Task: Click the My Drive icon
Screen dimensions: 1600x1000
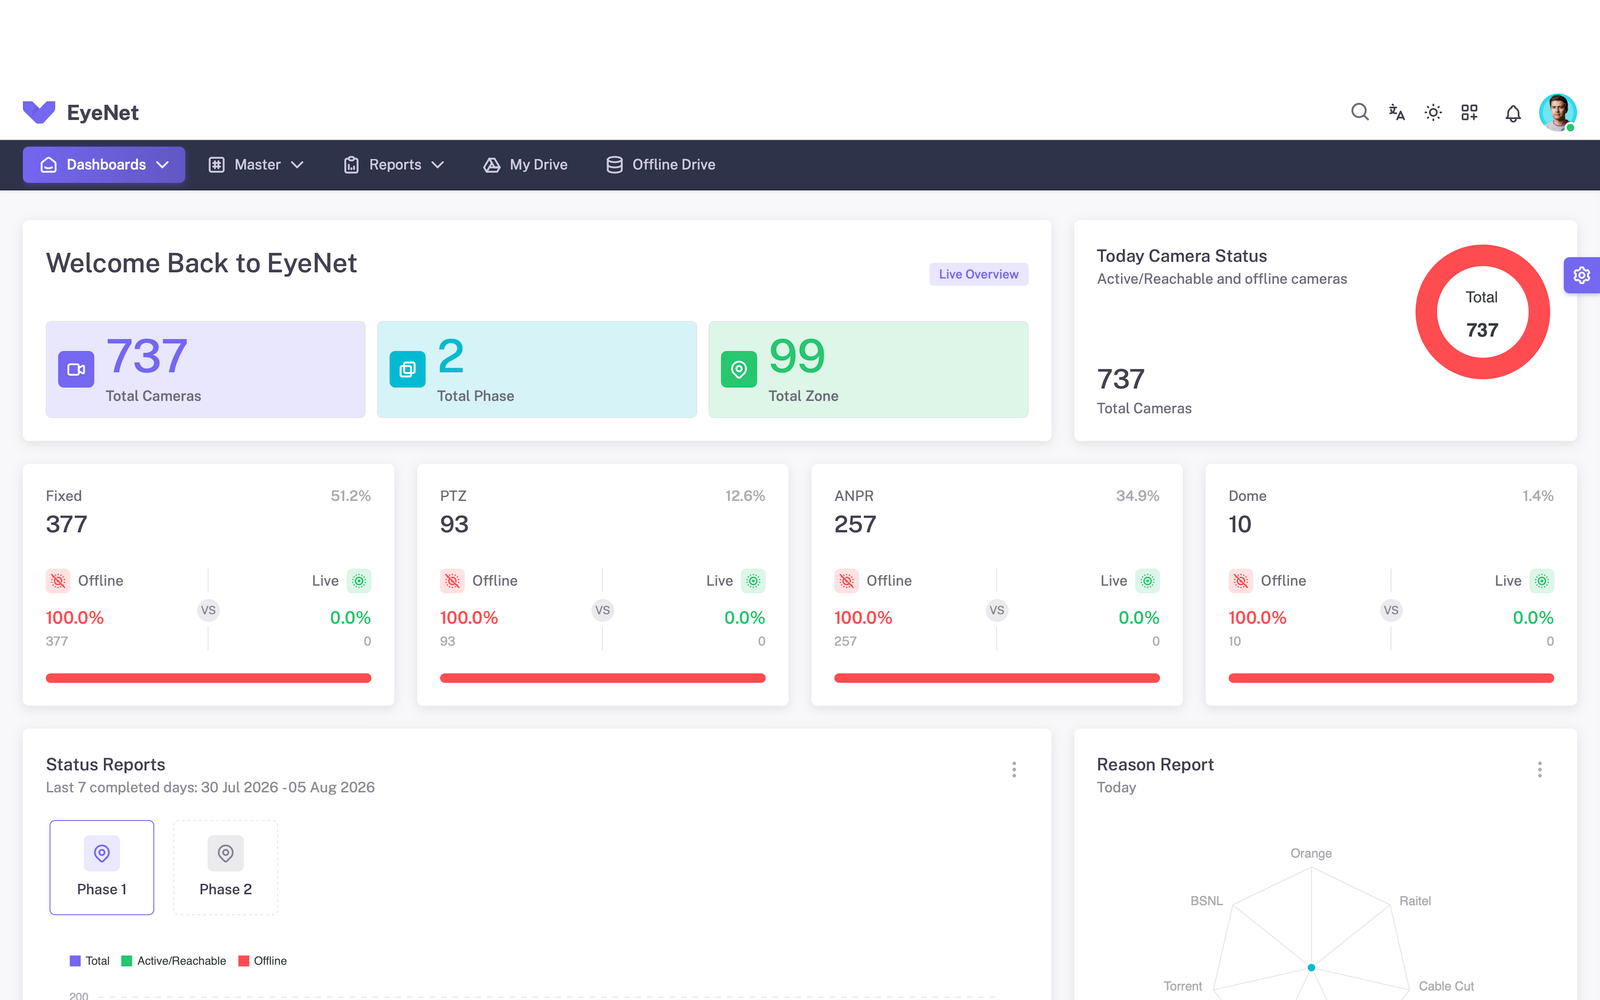Action: [492, 165]
